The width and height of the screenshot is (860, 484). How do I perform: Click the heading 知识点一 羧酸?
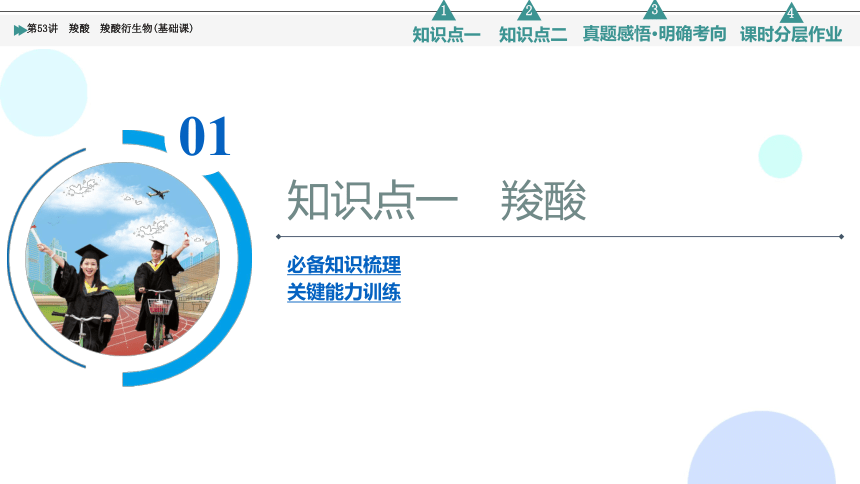[437, 200]
